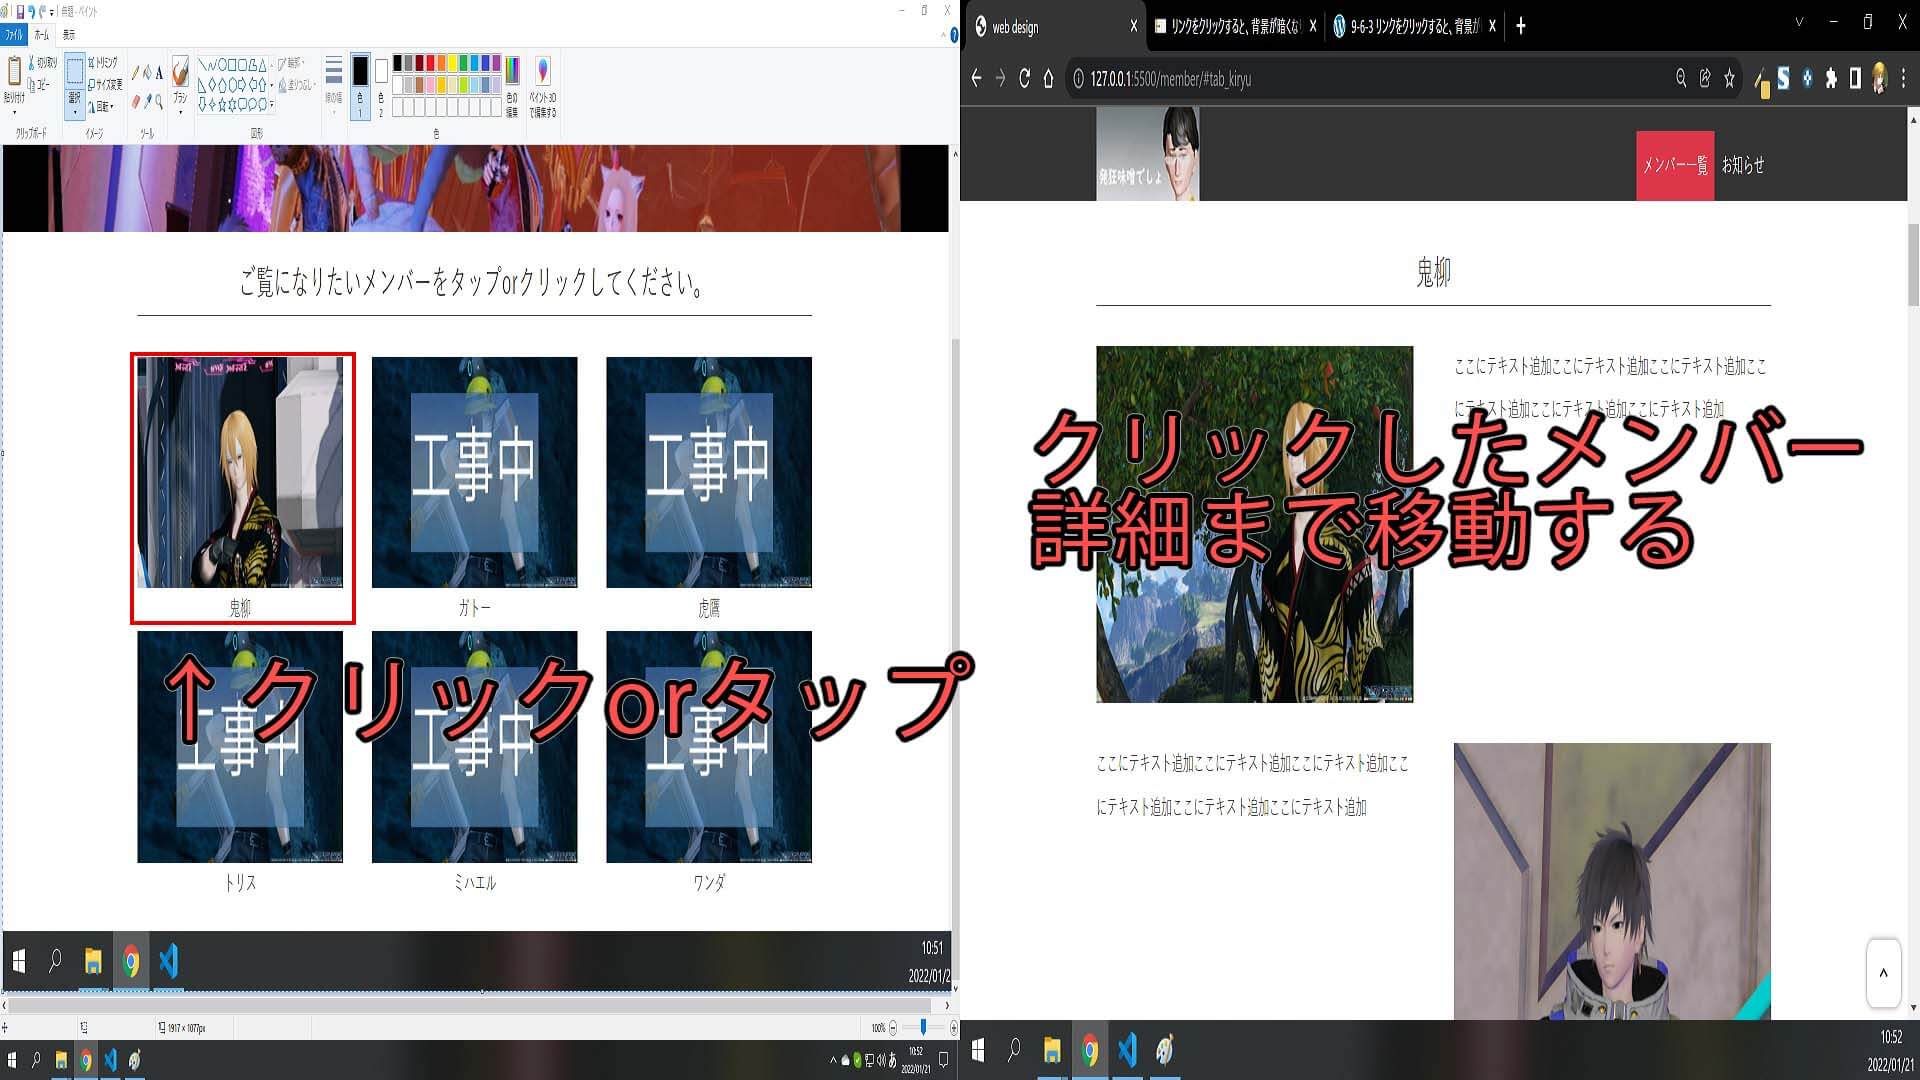Switch to the 'web design' Chrome tab

pos(1054,27)
